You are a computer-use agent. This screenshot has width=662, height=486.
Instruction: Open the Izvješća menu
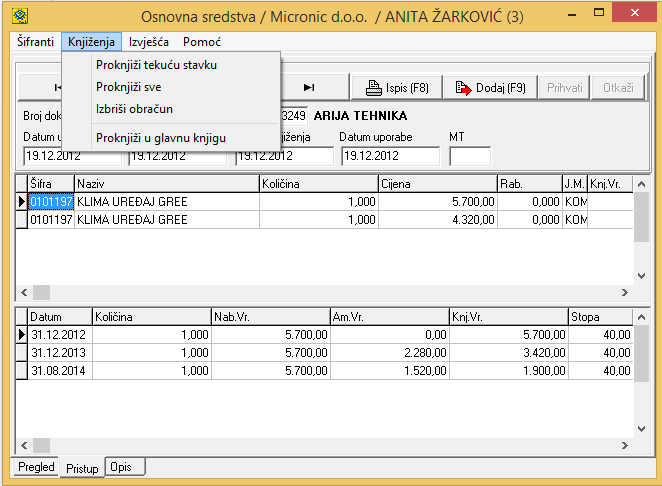pos(149,42)
